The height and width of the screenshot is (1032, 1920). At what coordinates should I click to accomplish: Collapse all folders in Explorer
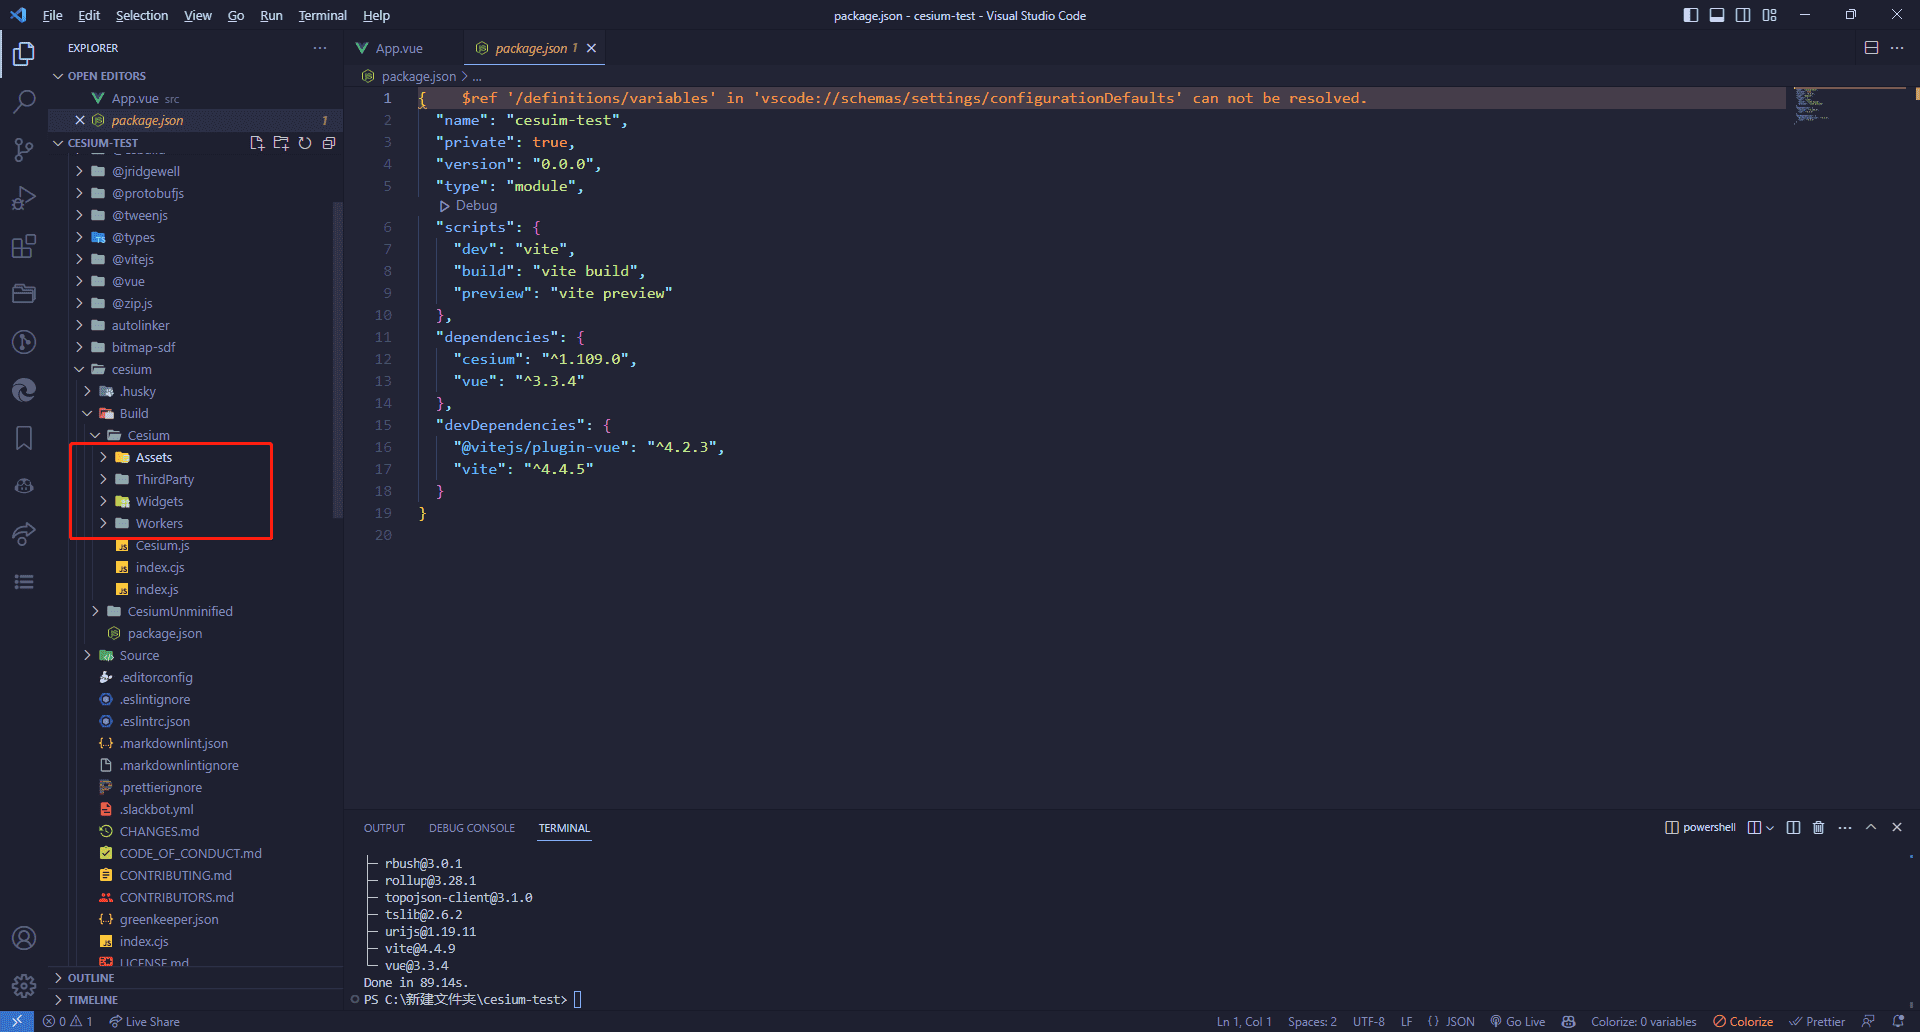pyautogui.click(x=329, y=143)
